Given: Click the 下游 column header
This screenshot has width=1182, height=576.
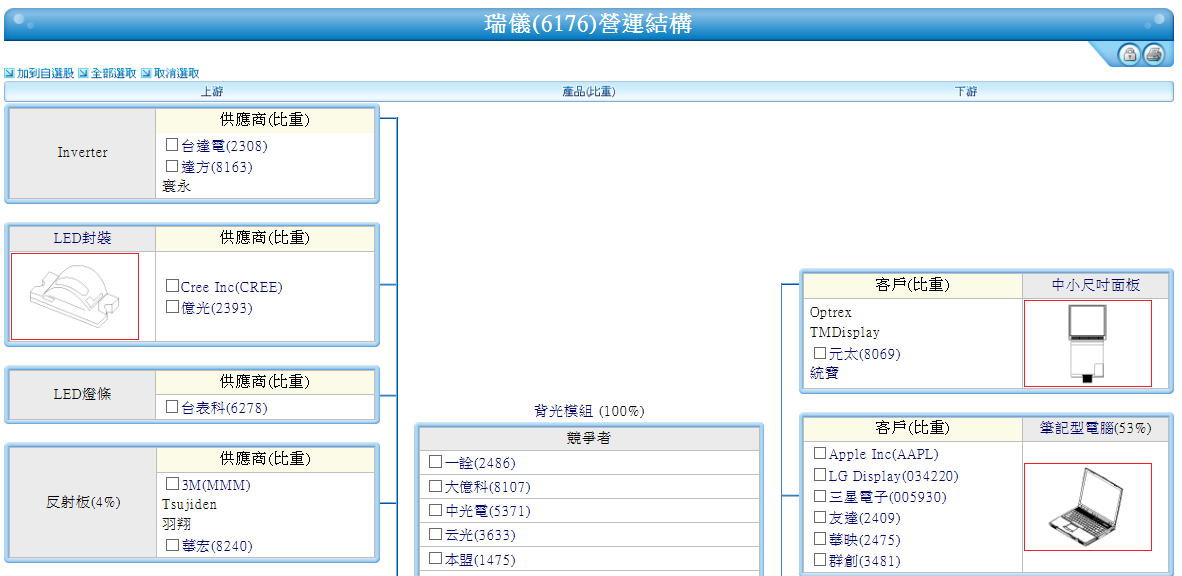Looking at the screenshot, I should (966, 92).
